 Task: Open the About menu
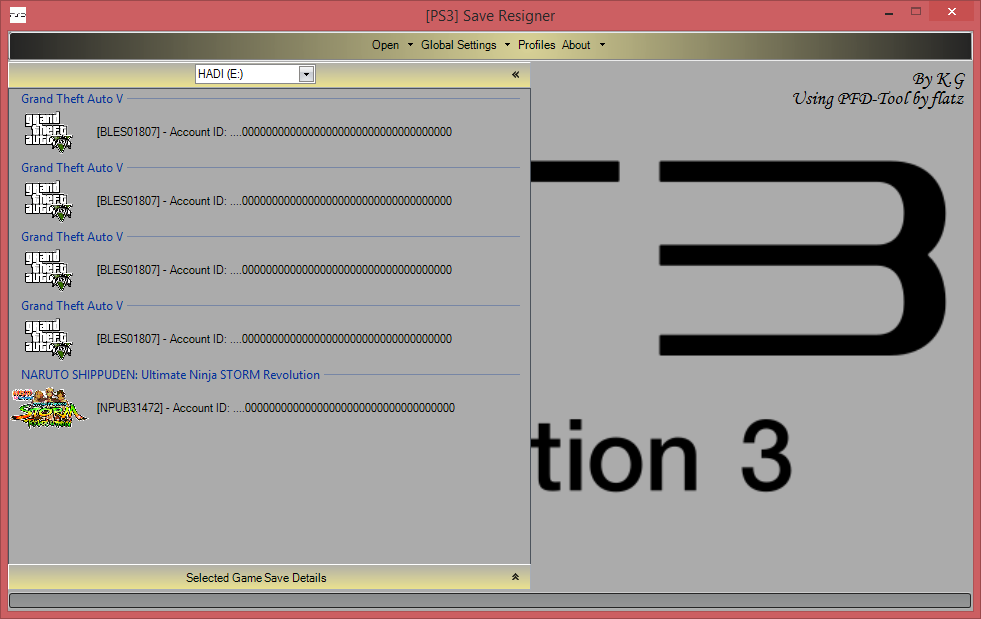pos(576,45)
